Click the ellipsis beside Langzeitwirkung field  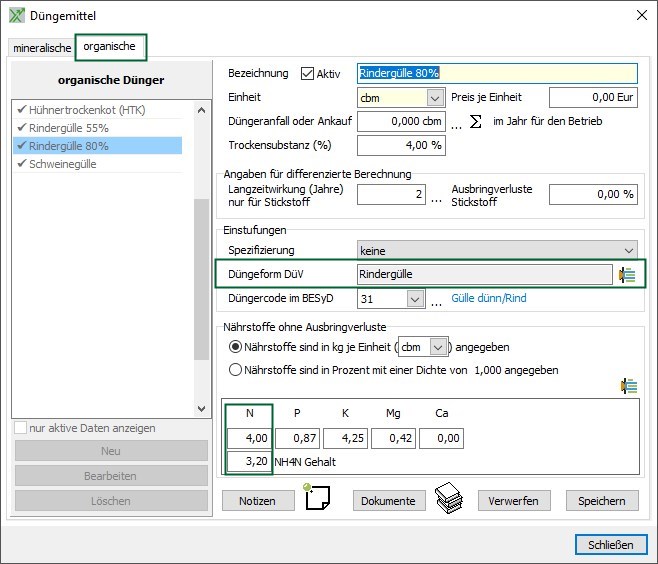(436, 196)
